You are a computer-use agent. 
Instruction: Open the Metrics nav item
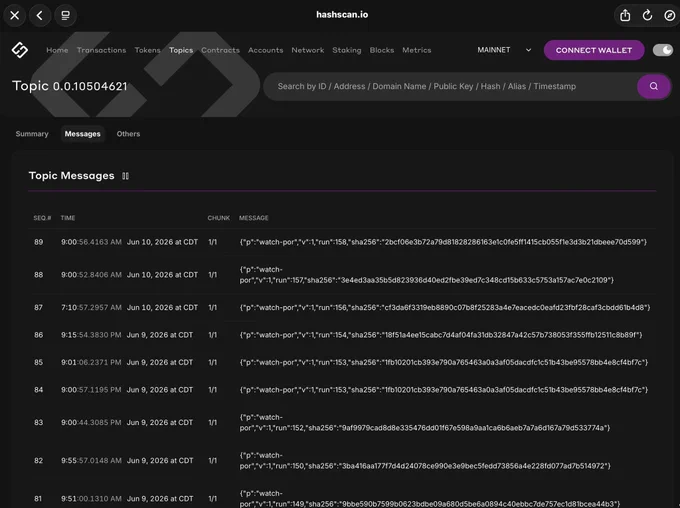pyautogui.click(x=416, y=50)
